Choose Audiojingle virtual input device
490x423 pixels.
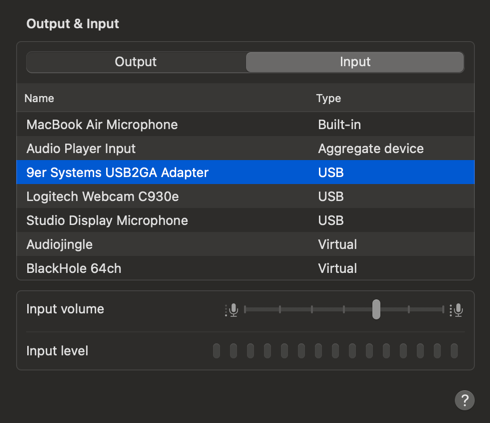click(245, 244)
